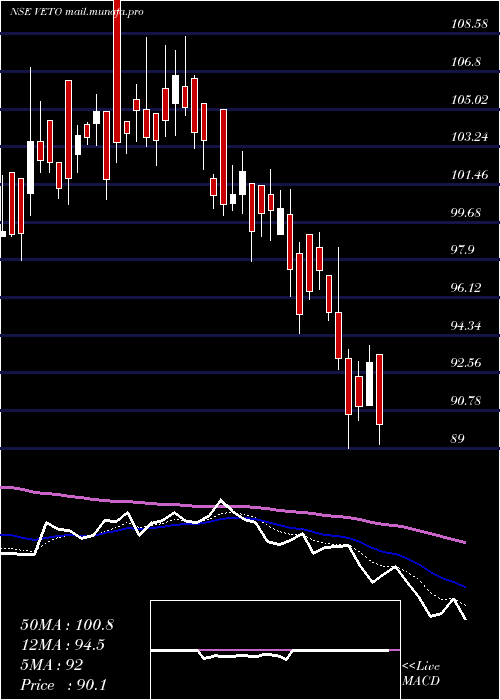Click the MACD inset panel
This screenshot has width=500, height=700.
coord(275,650)
